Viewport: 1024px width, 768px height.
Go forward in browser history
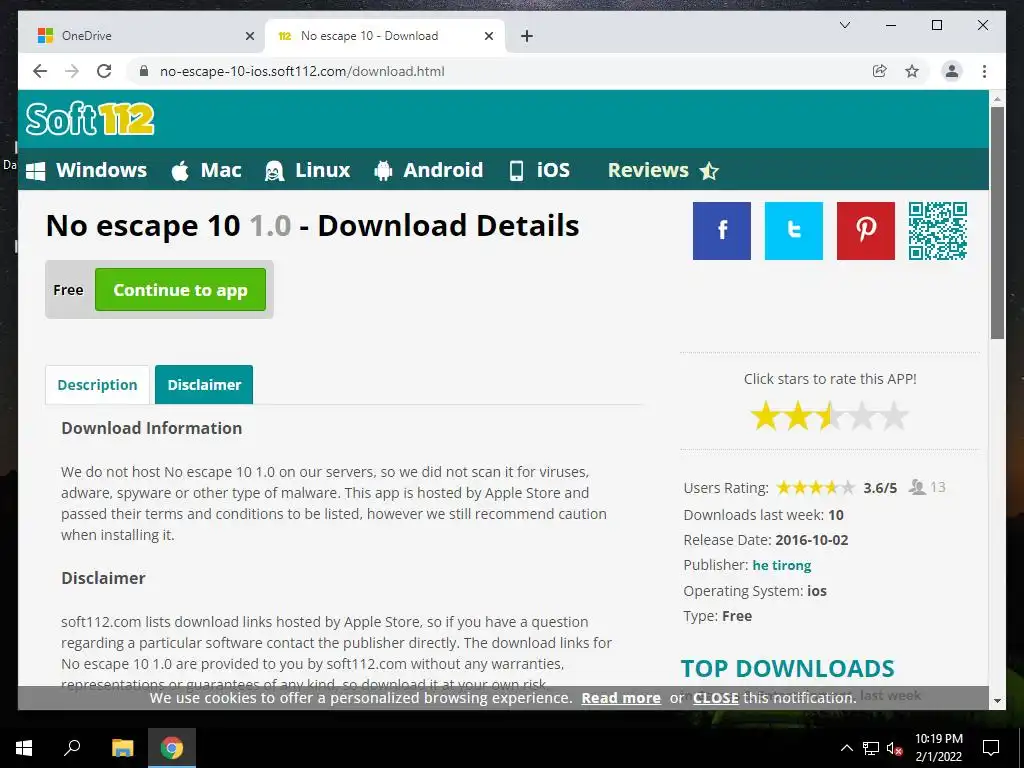pos(72,71)
